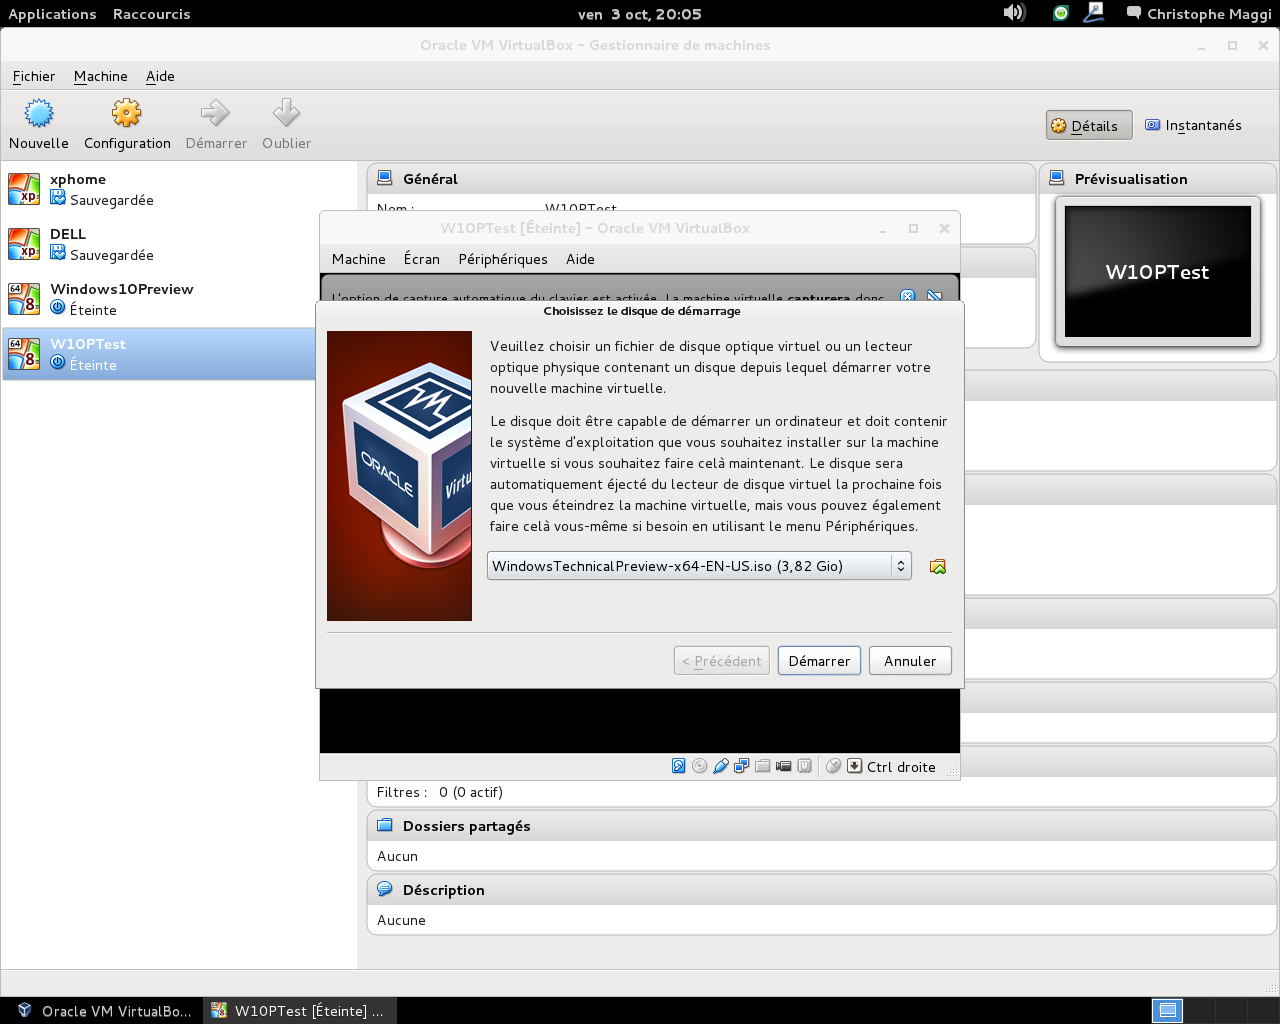Viewport: 1280px width, 1024px height.
Task: Dismiss the keyboard capture notification
Action: pyautogui.click(x=907, y=296)
